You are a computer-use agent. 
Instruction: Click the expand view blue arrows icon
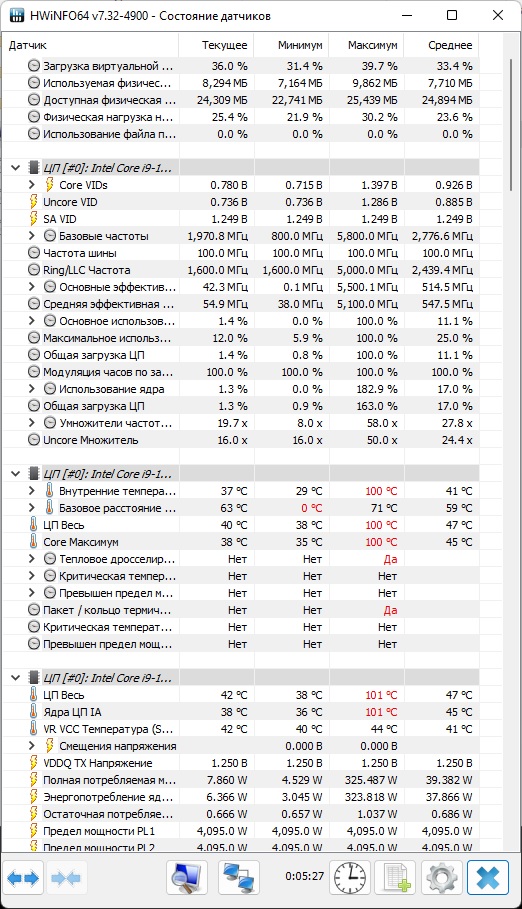point(24,878)
